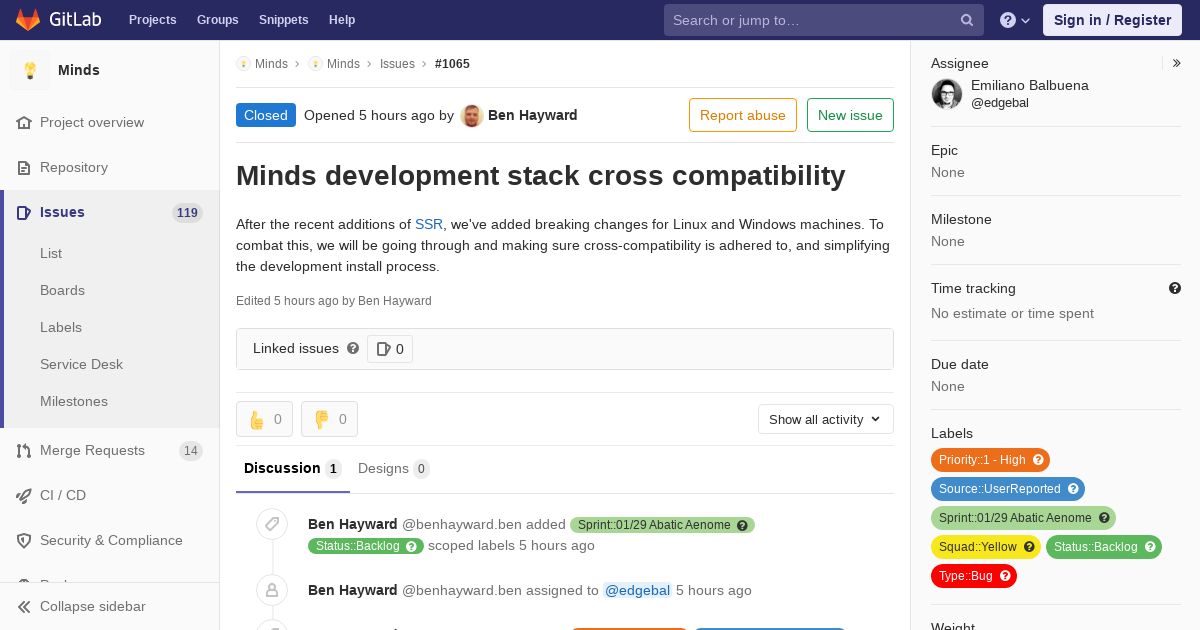This screenshot has height=630, width=1200.
Task: Click the Issues count badge 119
Action: pos(187,212)
